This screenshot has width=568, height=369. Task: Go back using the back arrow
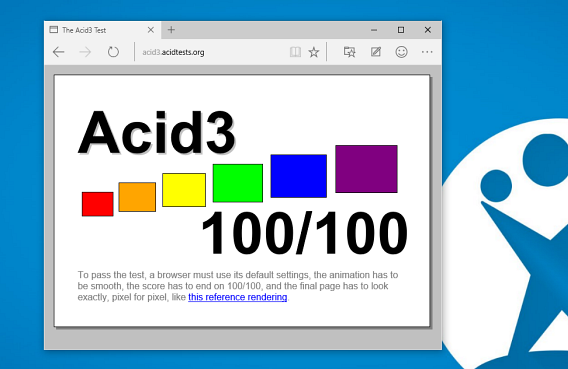click(58, 52)
